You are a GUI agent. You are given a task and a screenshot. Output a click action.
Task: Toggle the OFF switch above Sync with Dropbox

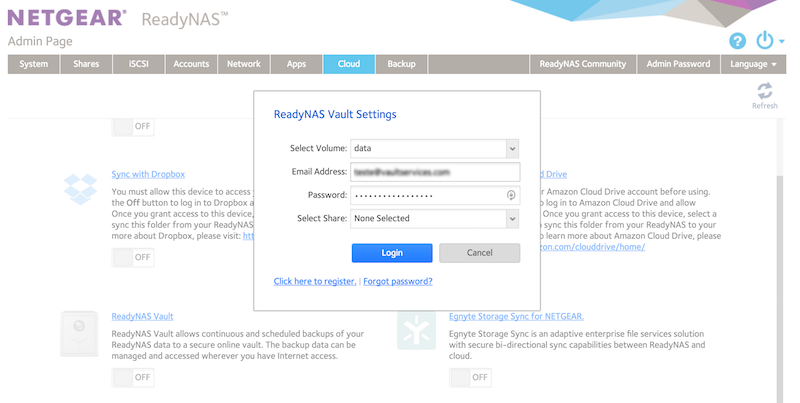tap(133, 127)
